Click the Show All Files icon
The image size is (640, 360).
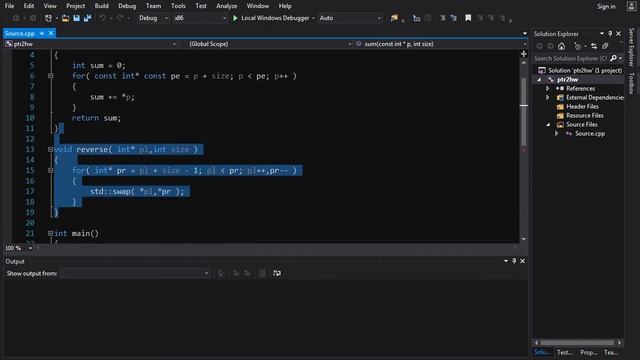605,46
